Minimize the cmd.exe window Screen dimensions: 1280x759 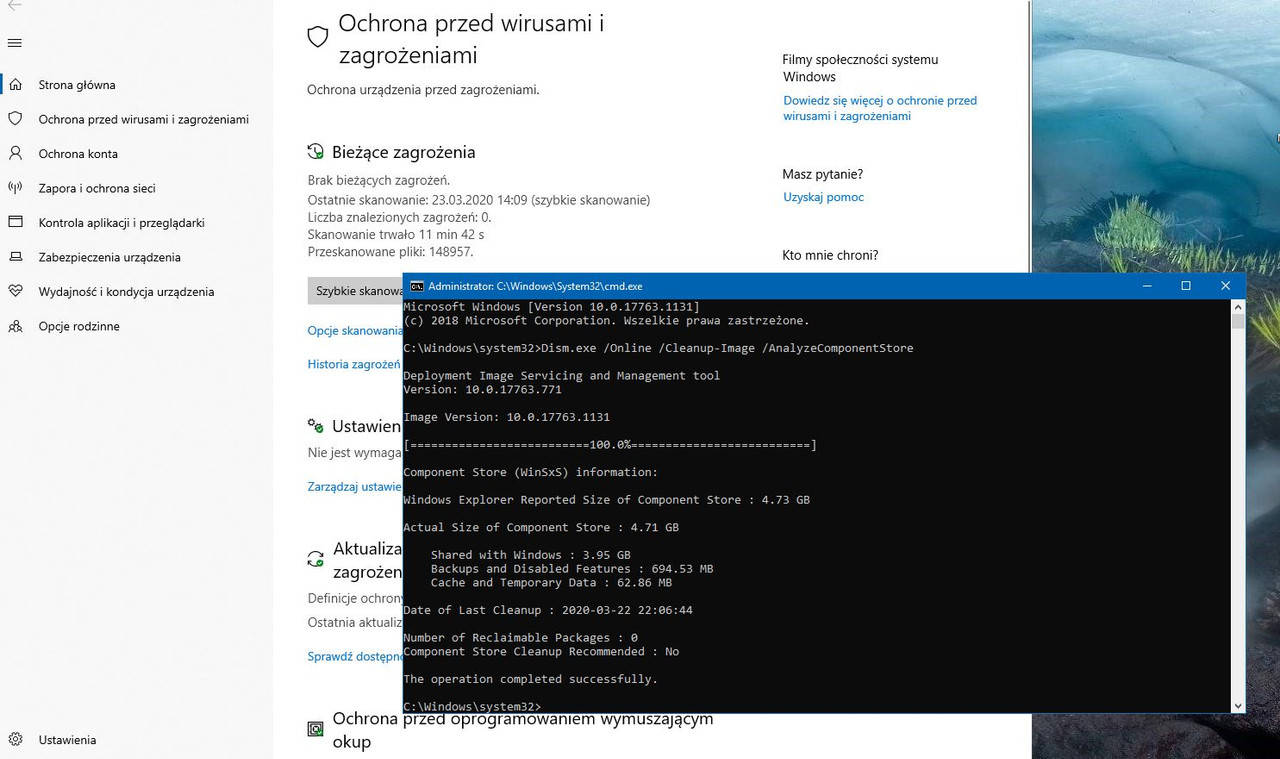pyautogui.click(x=1146, y=286)
